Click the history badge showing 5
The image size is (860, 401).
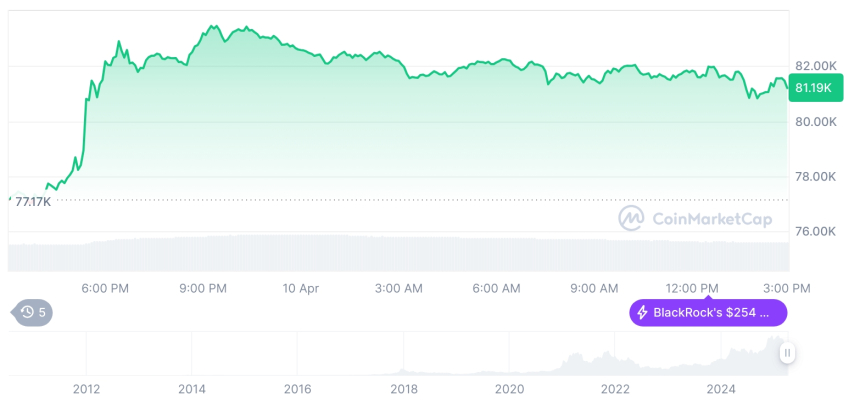click(x=33, y=313)
